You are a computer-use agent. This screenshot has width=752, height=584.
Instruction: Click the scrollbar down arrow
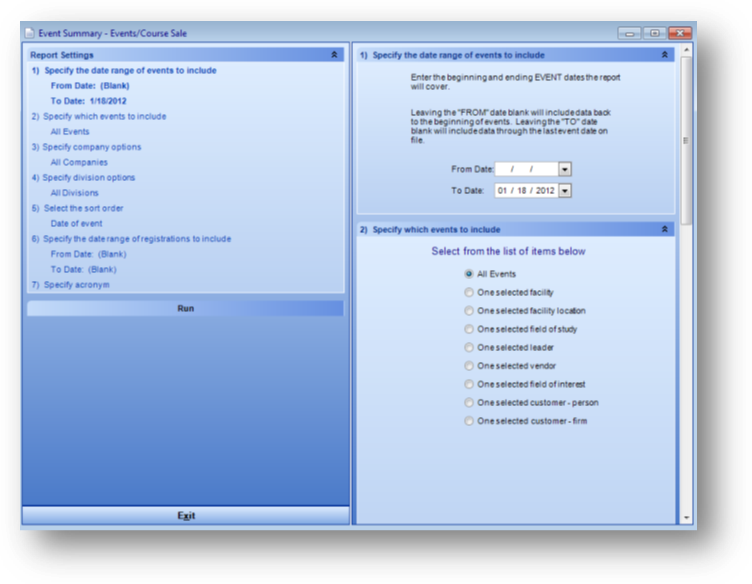(686, 518)
